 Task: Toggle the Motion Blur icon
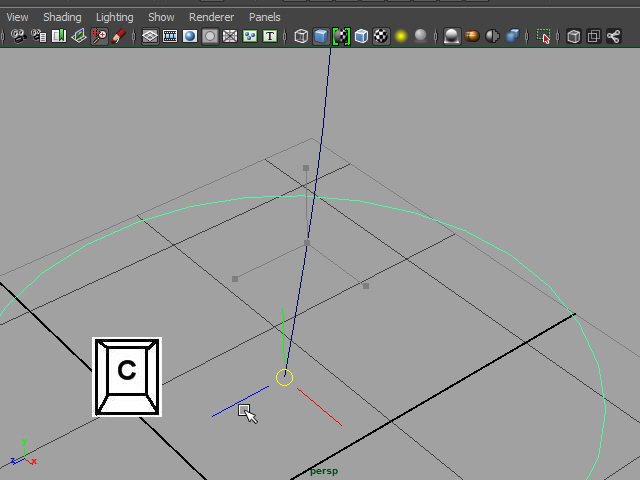click(472, 36)
